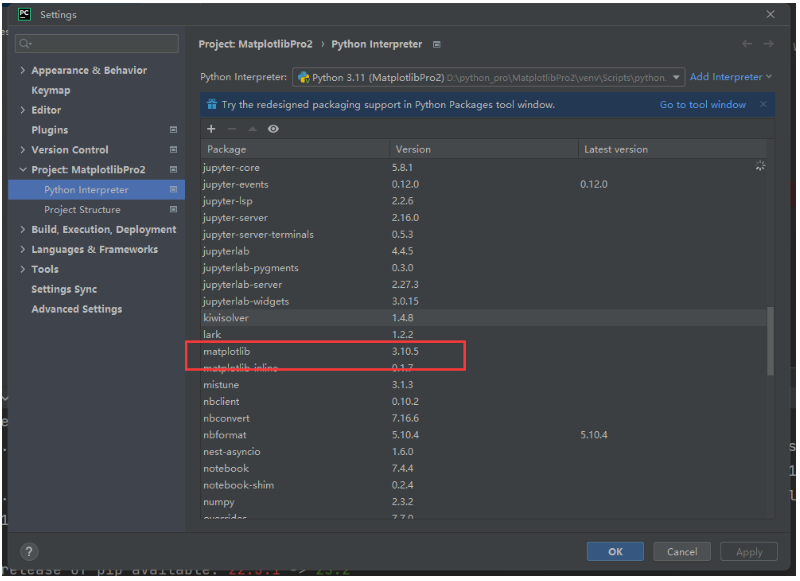800x581 pixels.
Task: Sort by Package column header
Action: click(295, 149)
